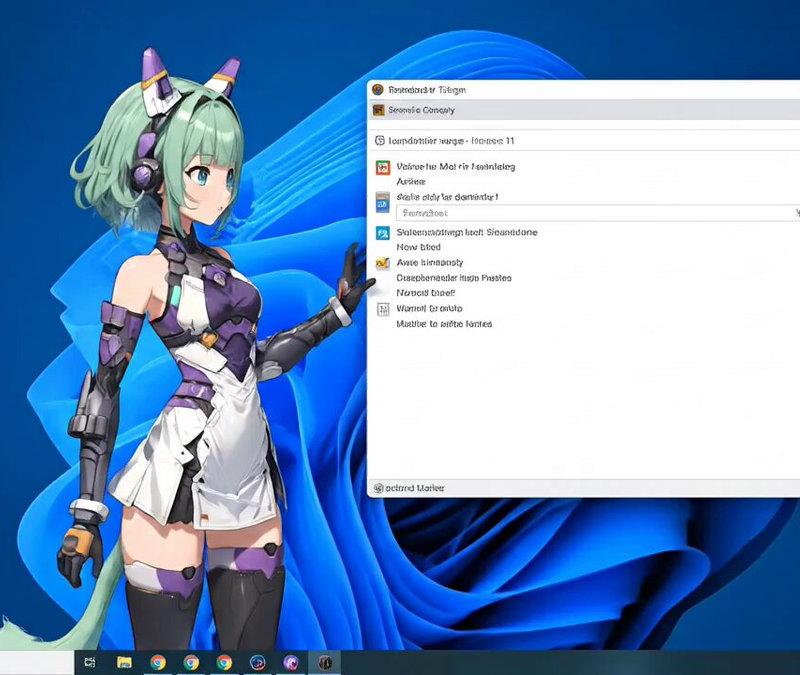Open the row heading ending with number 11
The image size is (800, 675).
(451, 140)
